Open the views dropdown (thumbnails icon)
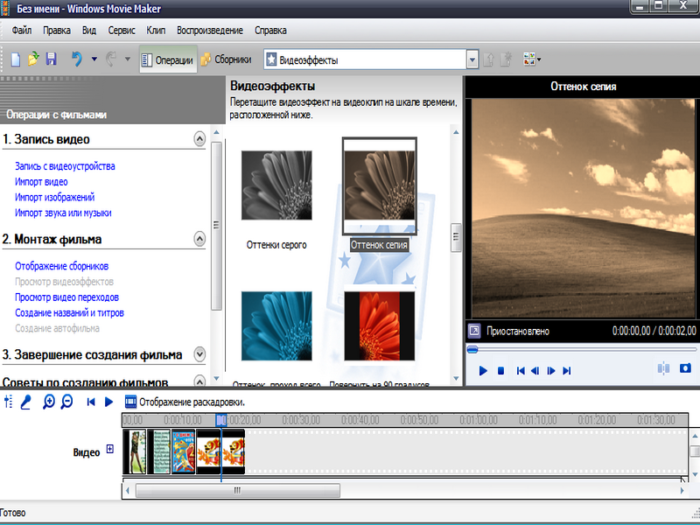 coord(532,59)
